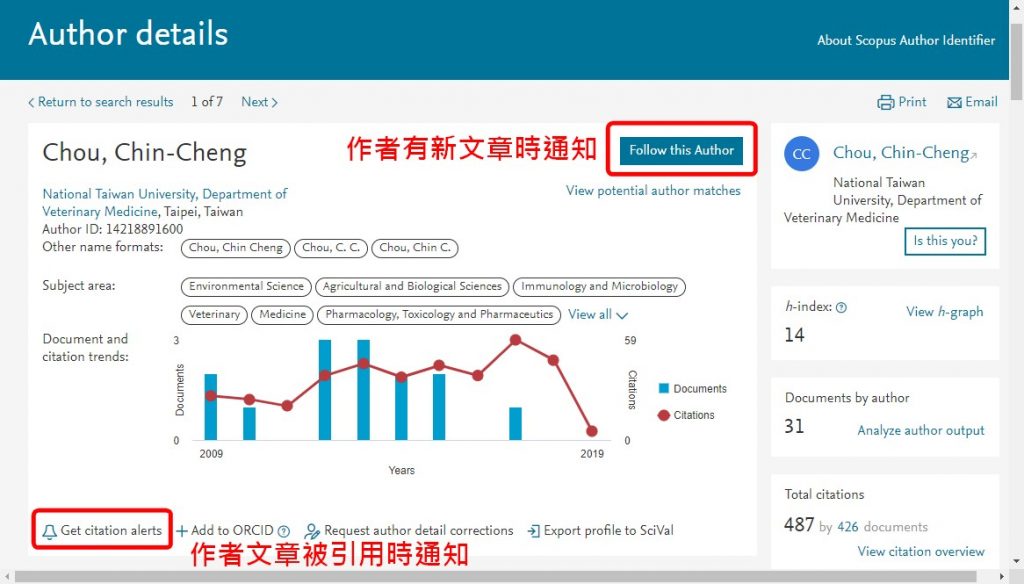Go to the Next author result
Image resolution: width=1024 pixels, height=584 pixels.
pos(259,102)
